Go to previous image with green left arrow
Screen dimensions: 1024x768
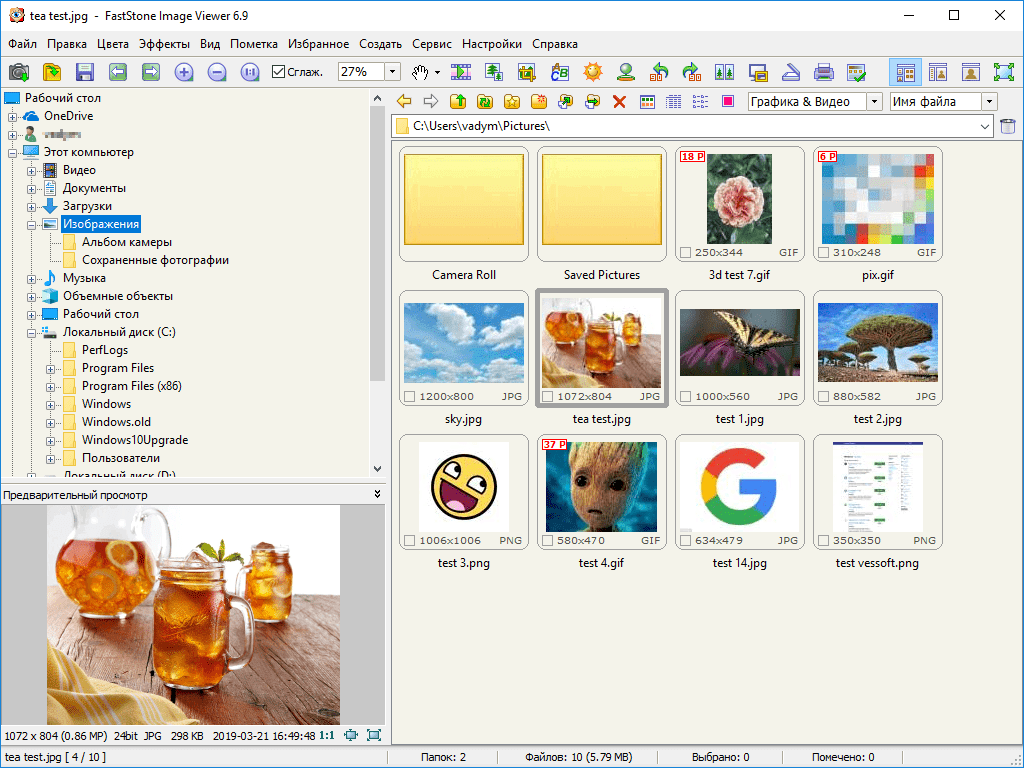[118, 72]
